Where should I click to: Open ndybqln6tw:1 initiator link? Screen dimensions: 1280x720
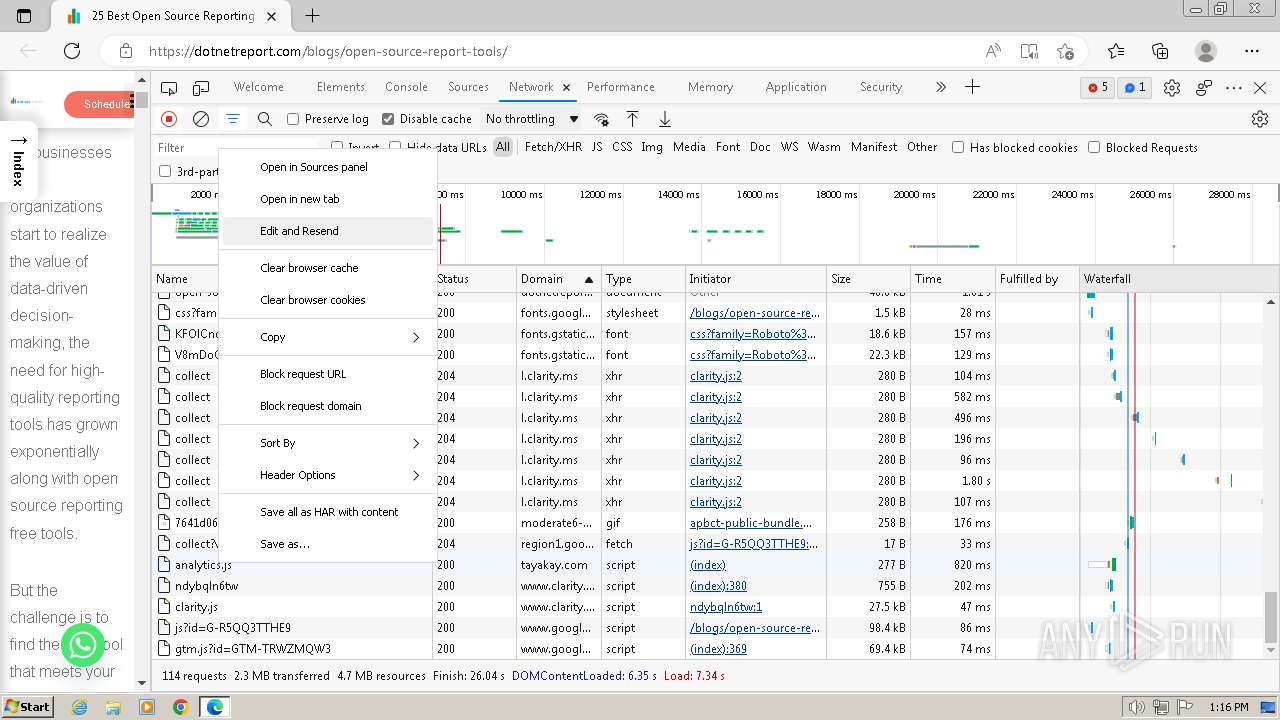coord(726,607)
